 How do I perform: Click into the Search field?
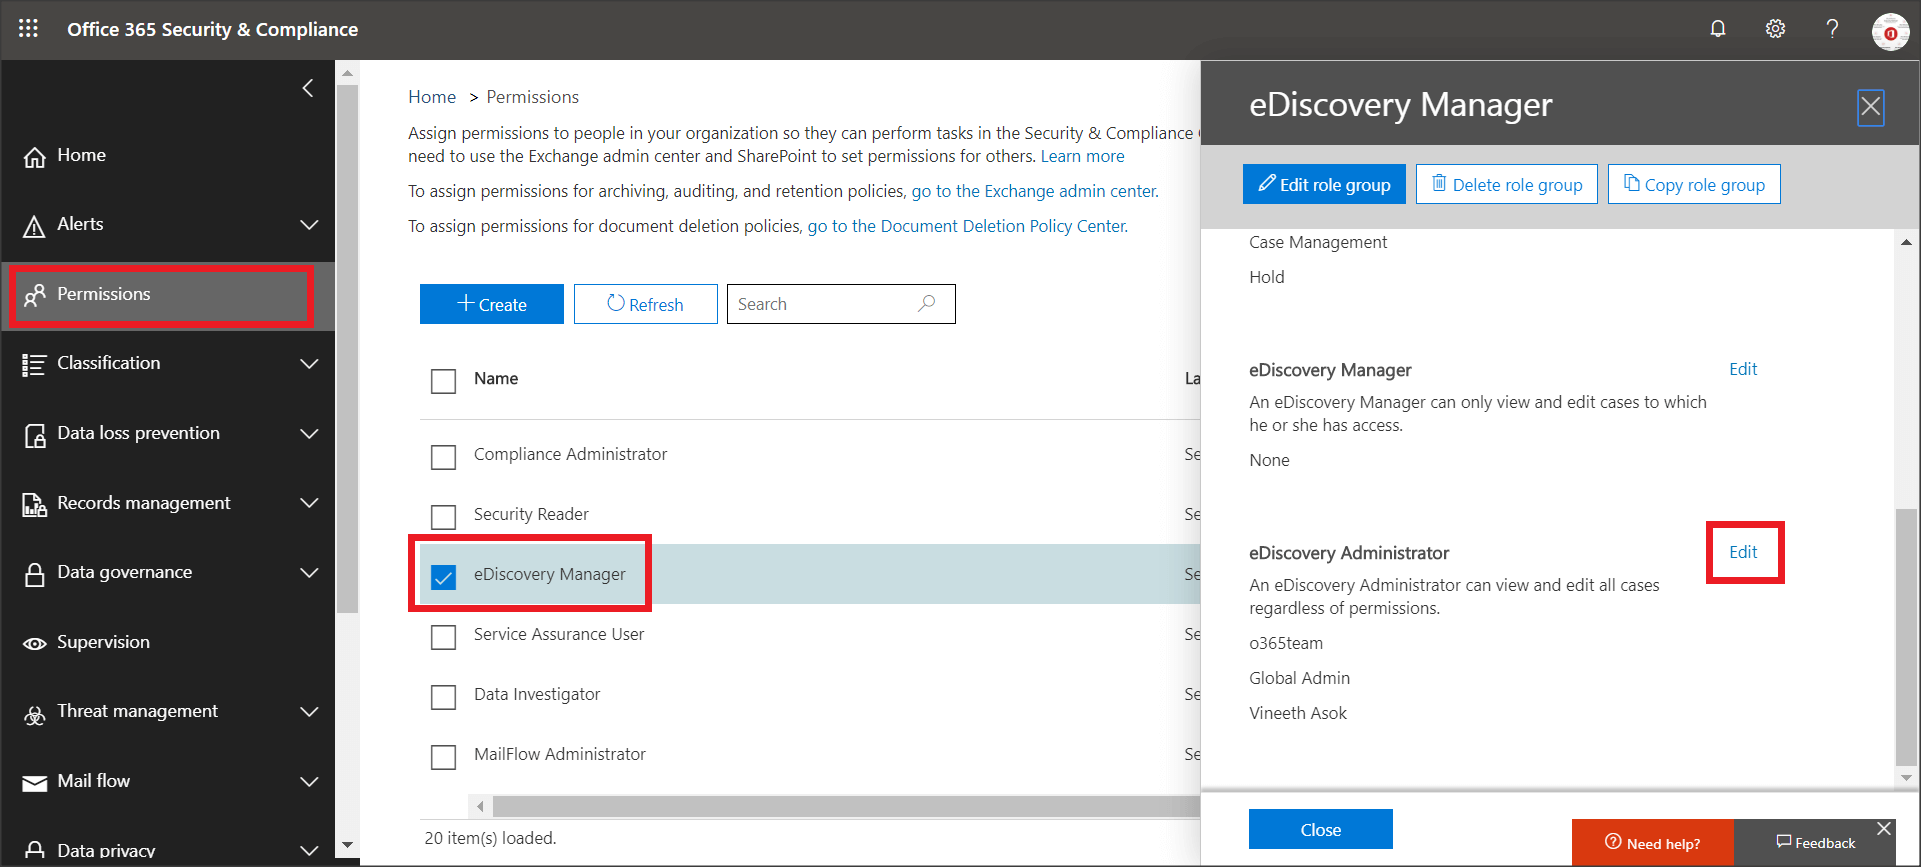tap(820, 304)
